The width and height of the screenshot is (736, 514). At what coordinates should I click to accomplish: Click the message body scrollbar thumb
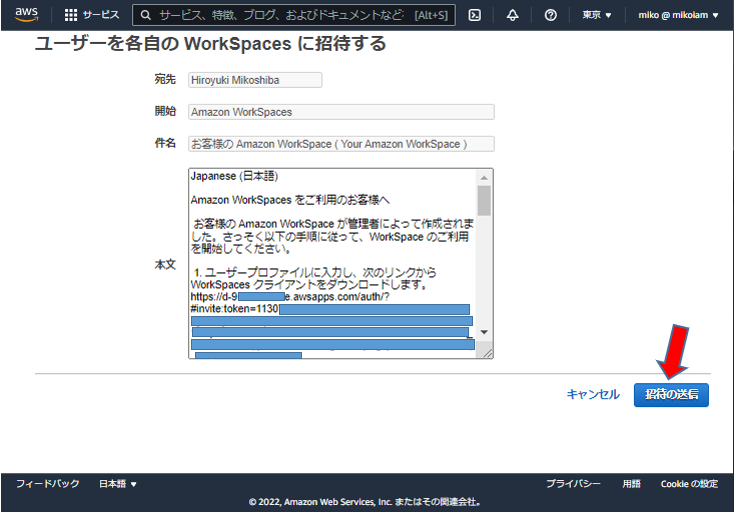pos(484,200)
